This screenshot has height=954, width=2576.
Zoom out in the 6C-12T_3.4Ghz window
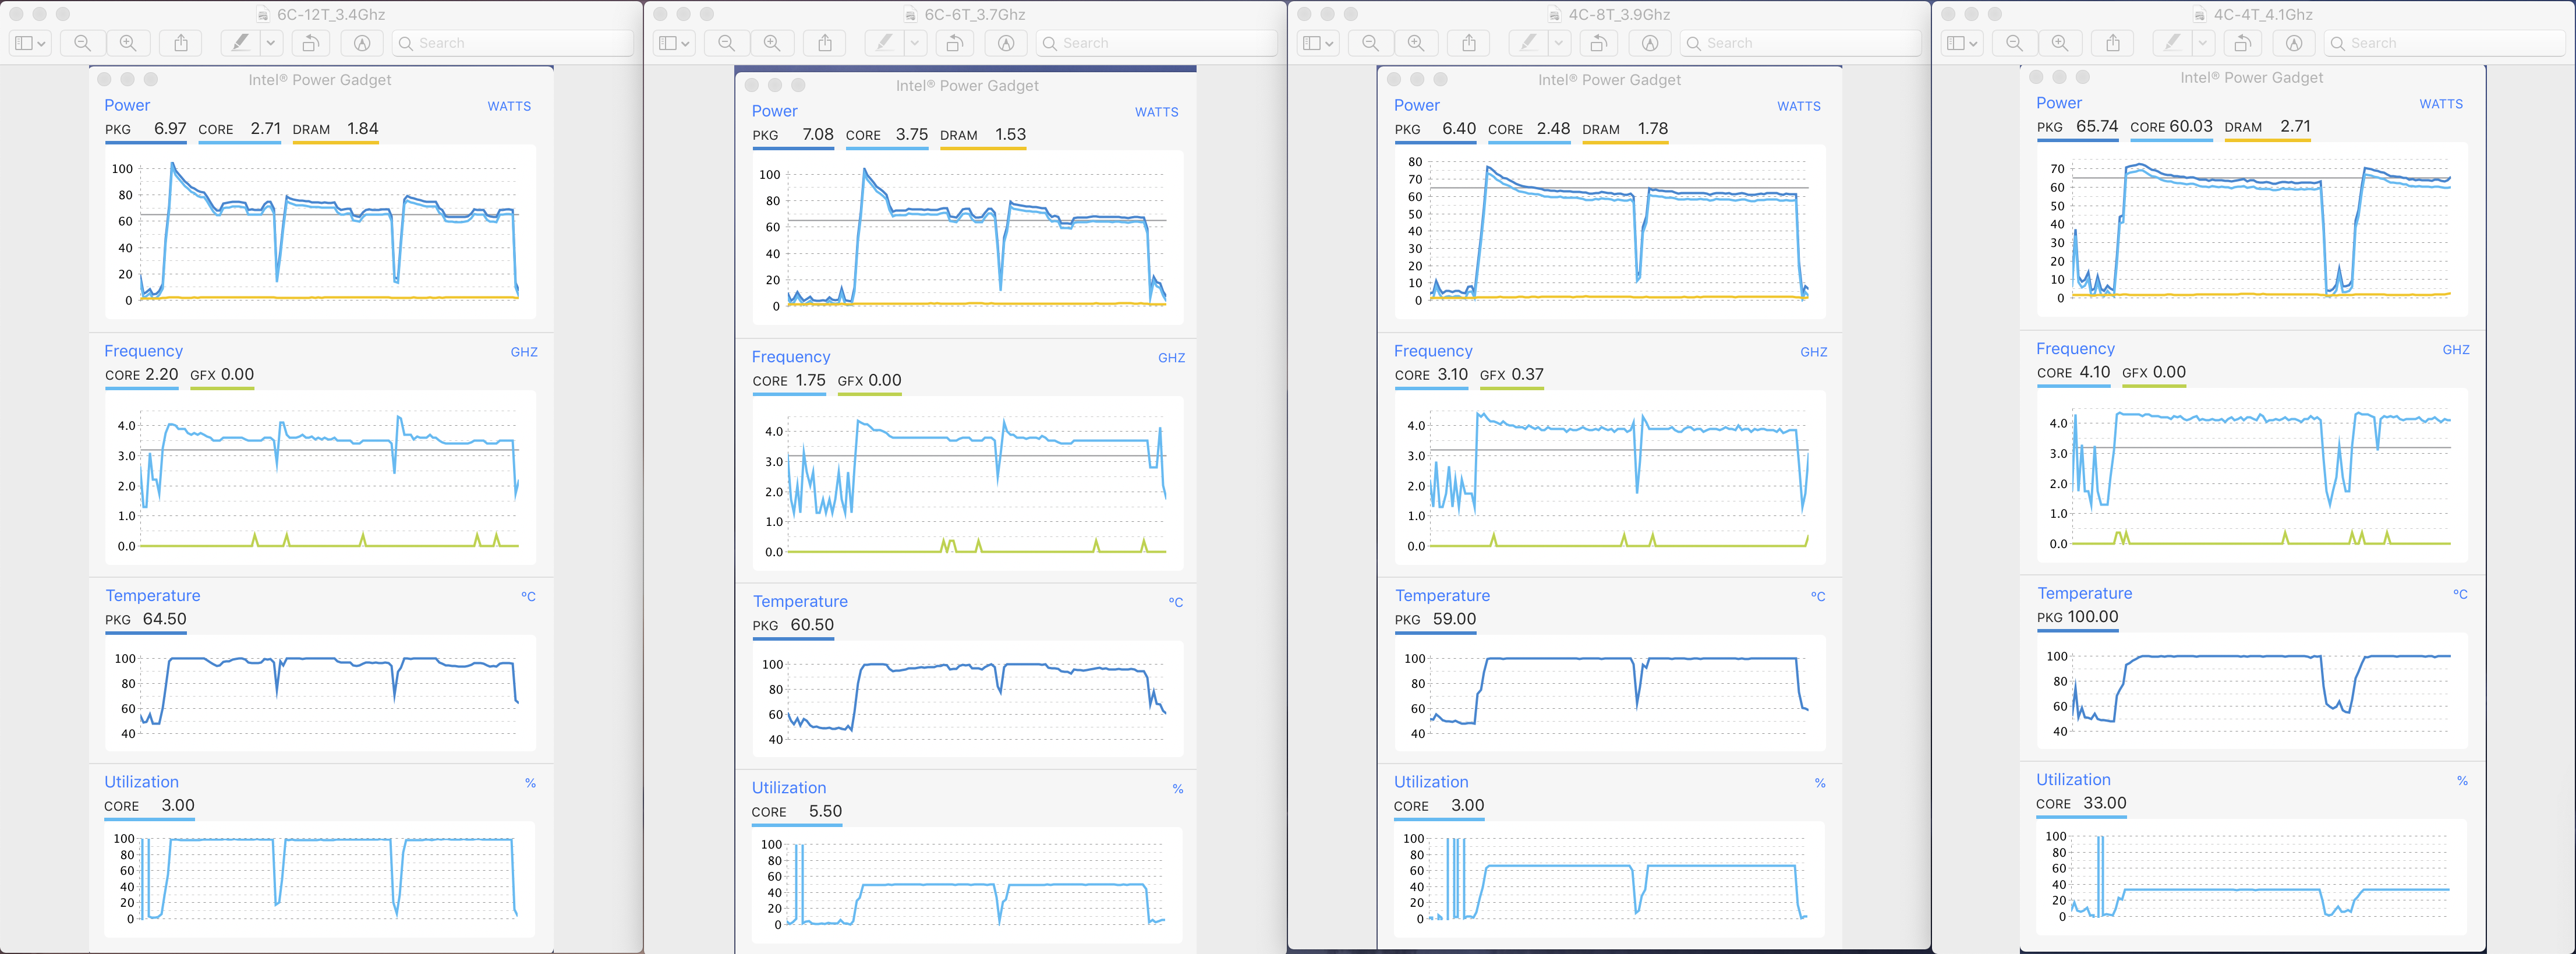(83, 43)
